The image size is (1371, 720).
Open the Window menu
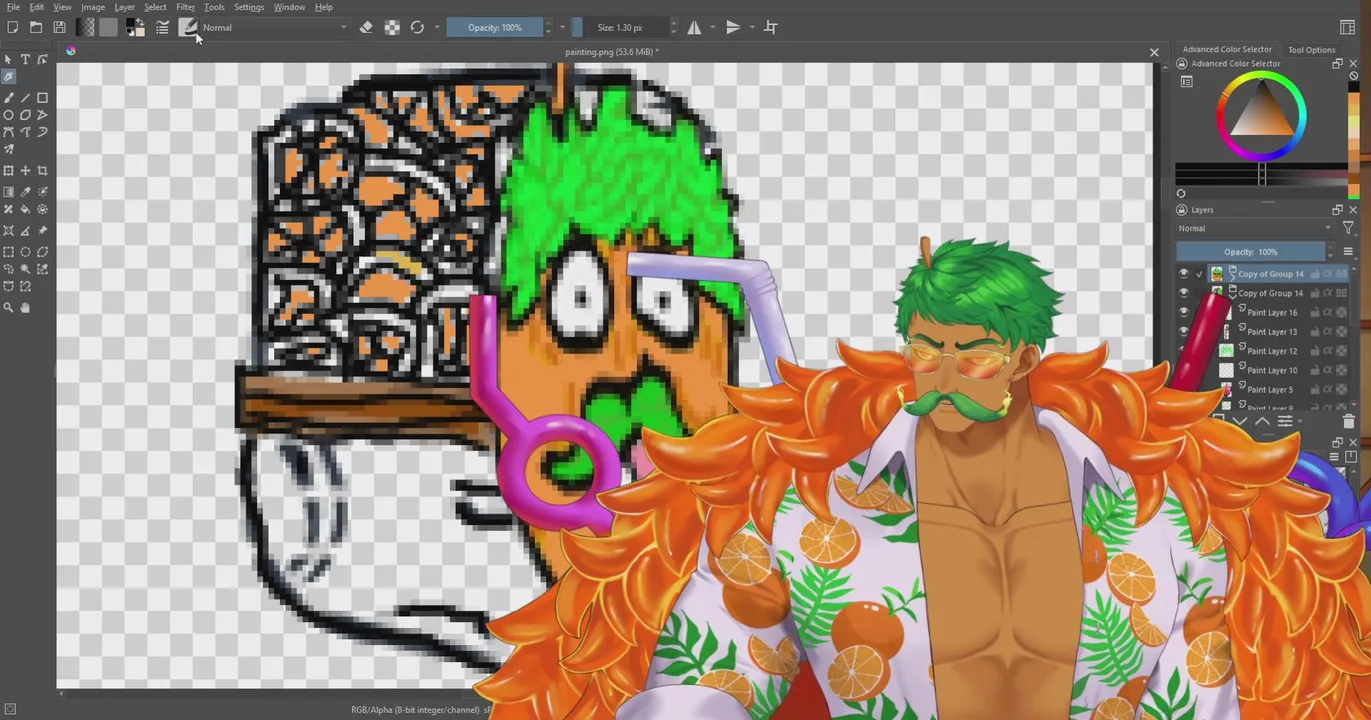point(289,7)
